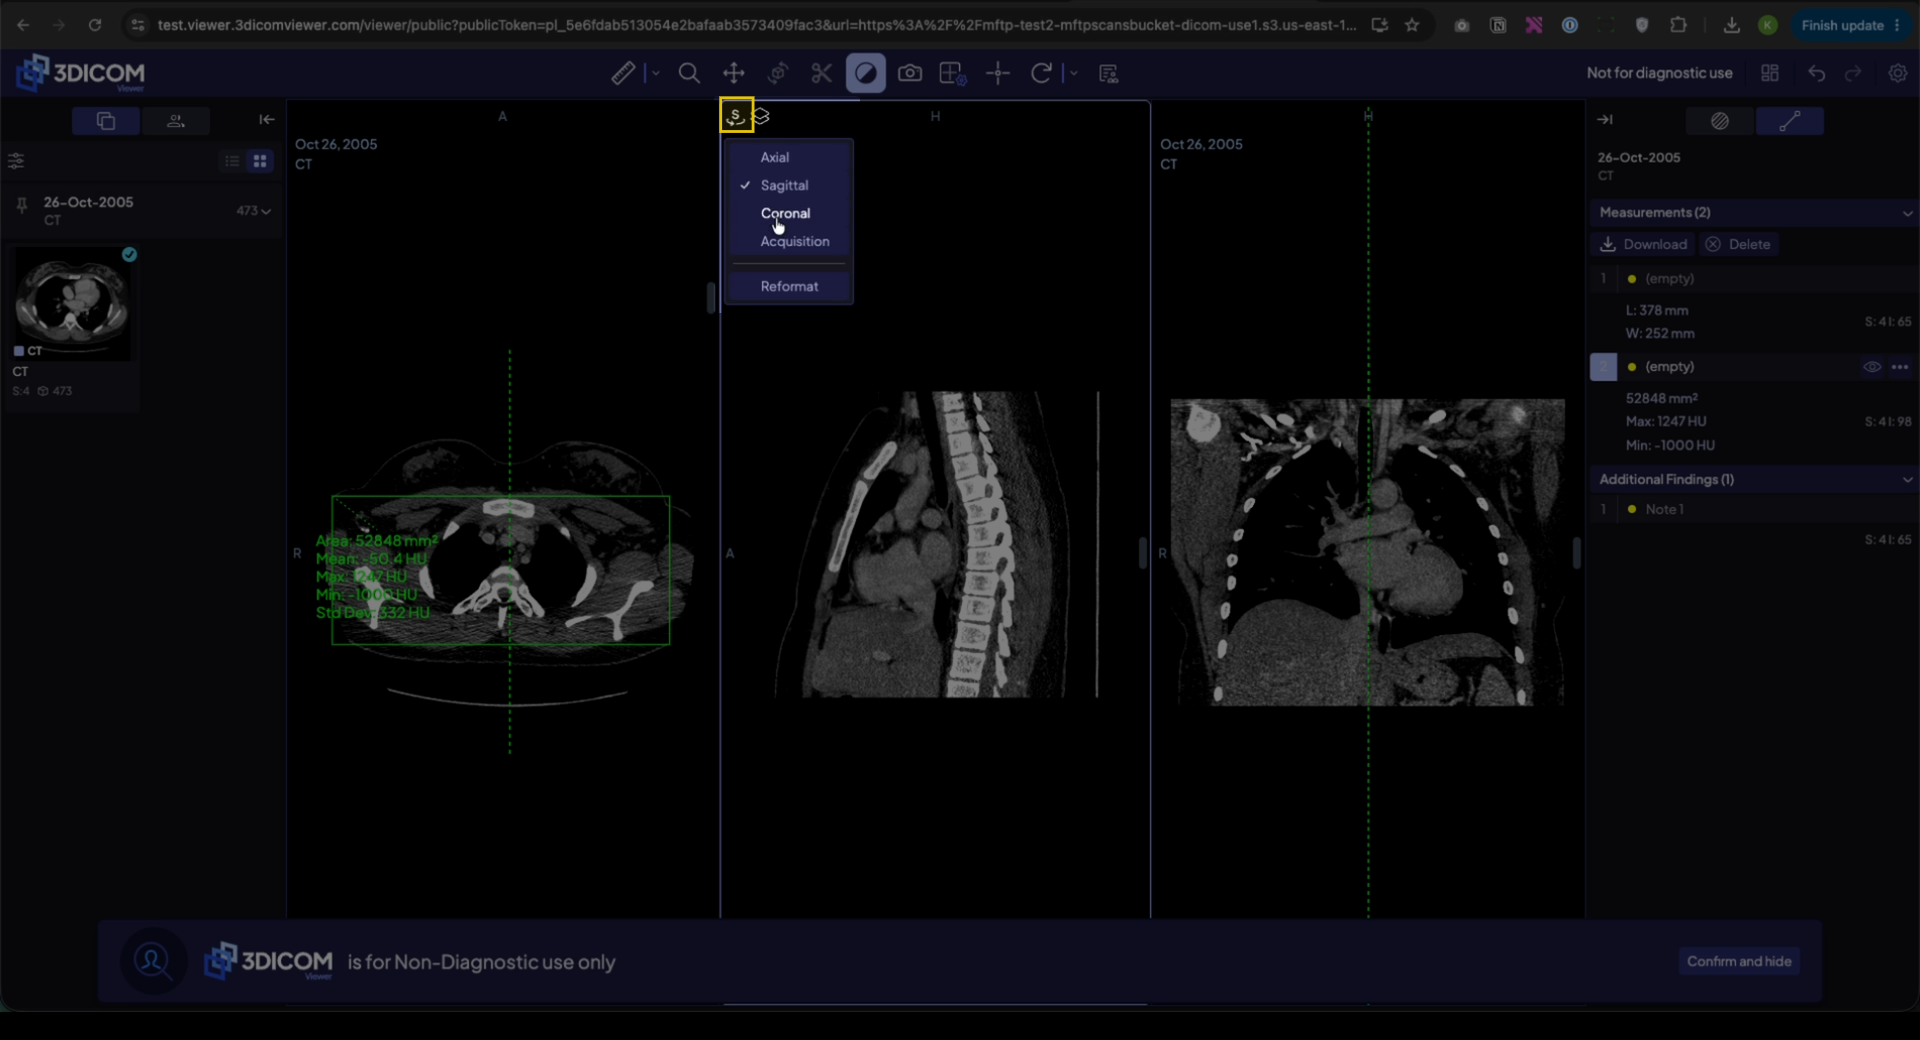The image size is (1920, 1040).
Task: Click yellow color dot of Note 1
Action: [1632, 509]
